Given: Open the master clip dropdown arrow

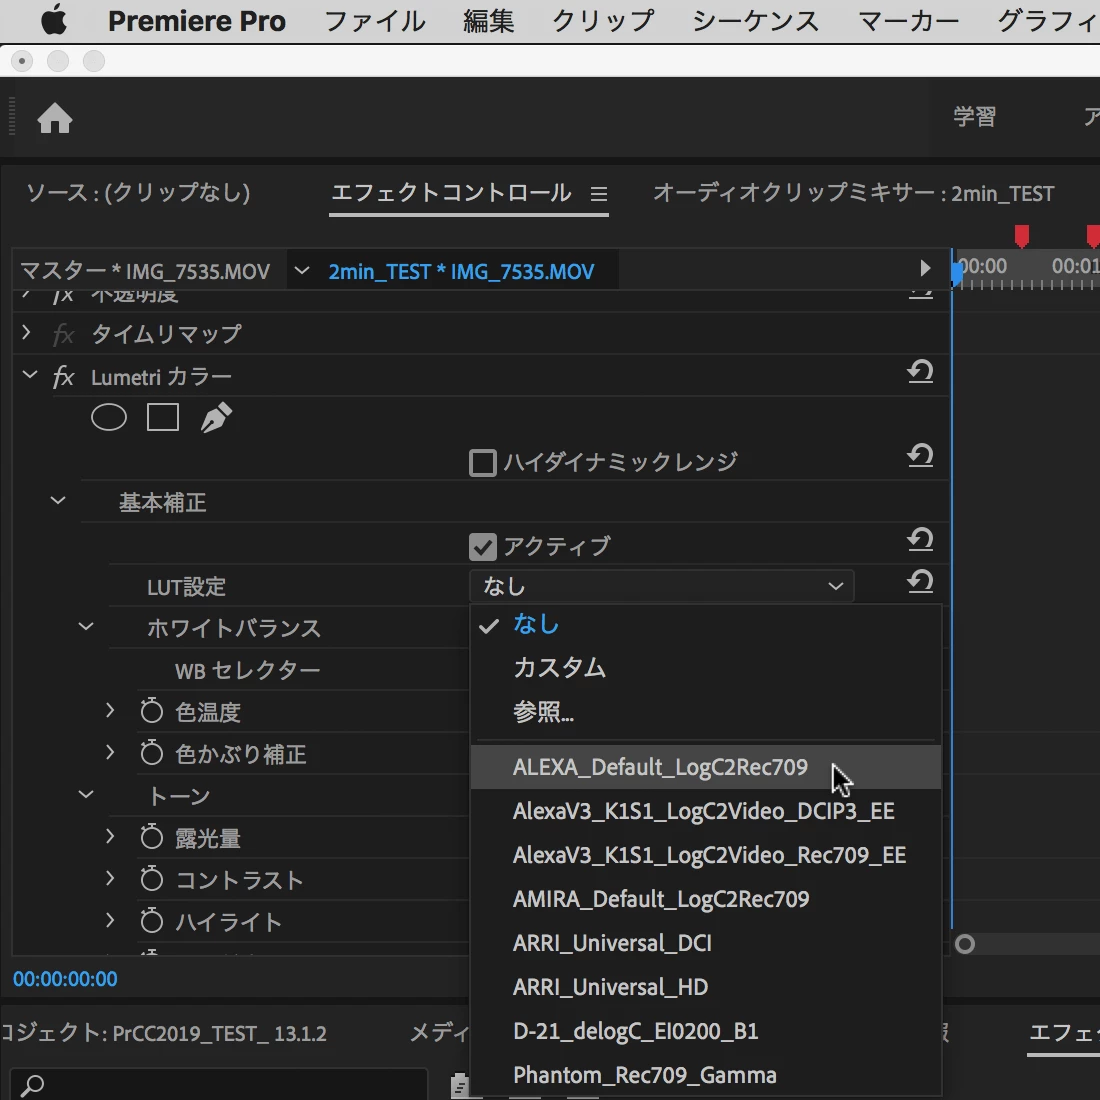Looking at the screenshot, I should [x=302, y=270].
